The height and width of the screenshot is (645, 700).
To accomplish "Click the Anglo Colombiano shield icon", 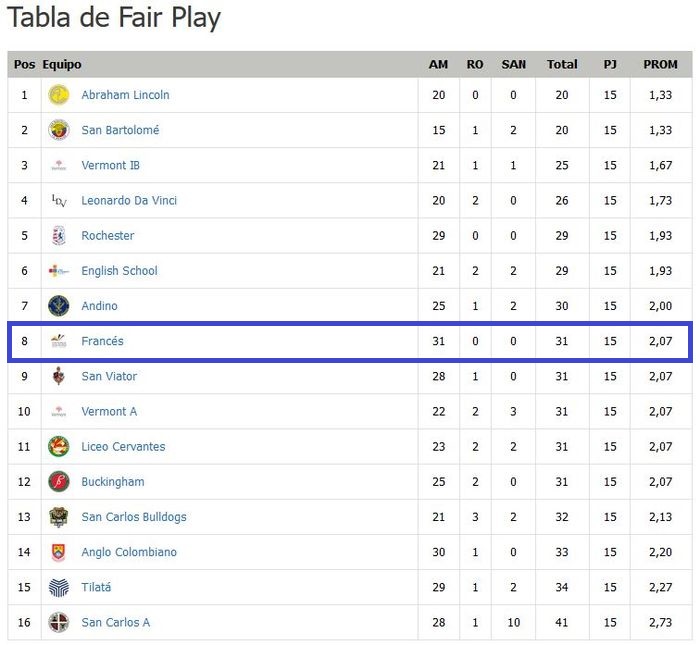I will pos(58,552).
